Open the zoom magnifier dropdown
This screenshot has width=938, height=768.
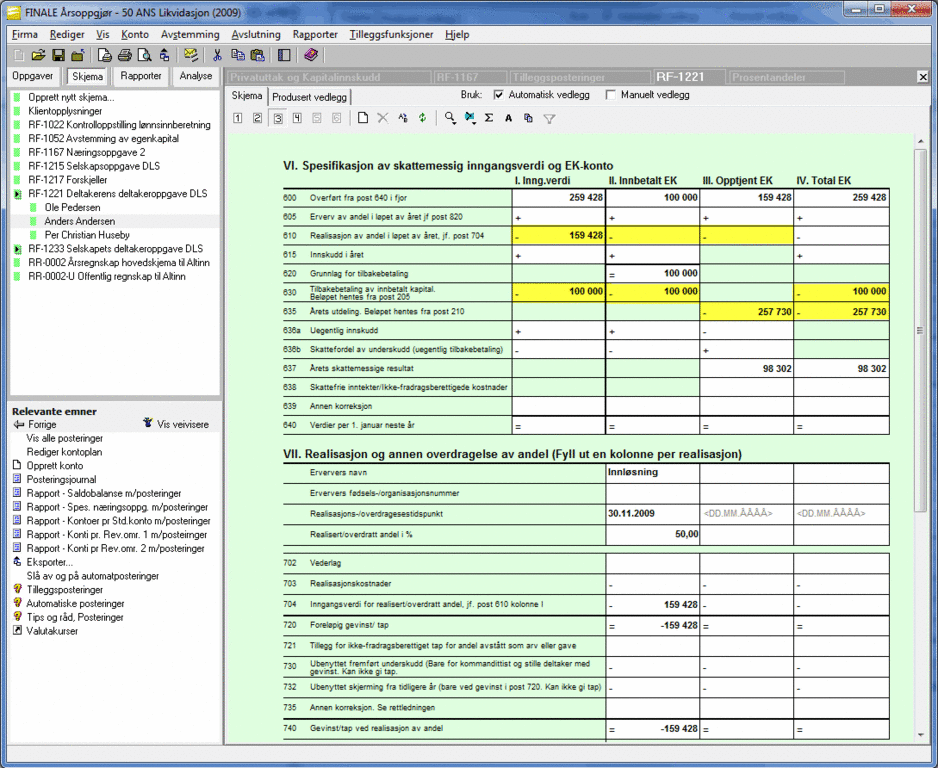click(x=450, y=118)
